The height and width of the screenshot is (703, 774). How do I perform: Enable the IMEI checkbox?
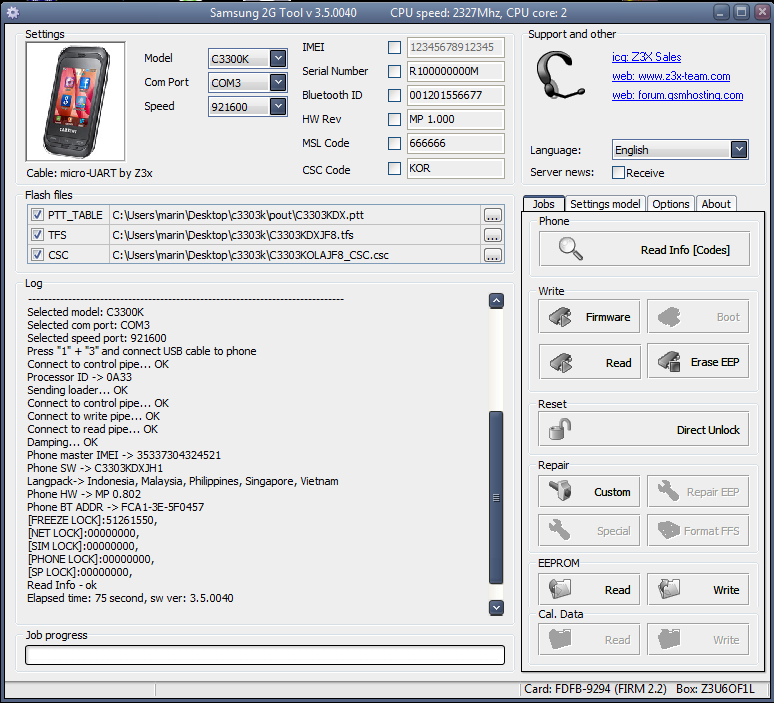coord(395,47)
